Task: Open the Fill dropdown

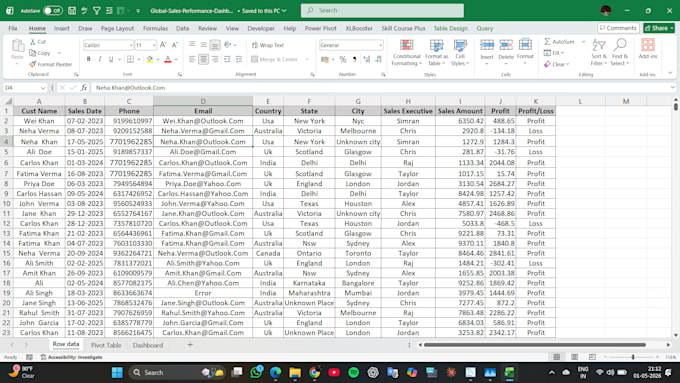Action: (554, 53)
